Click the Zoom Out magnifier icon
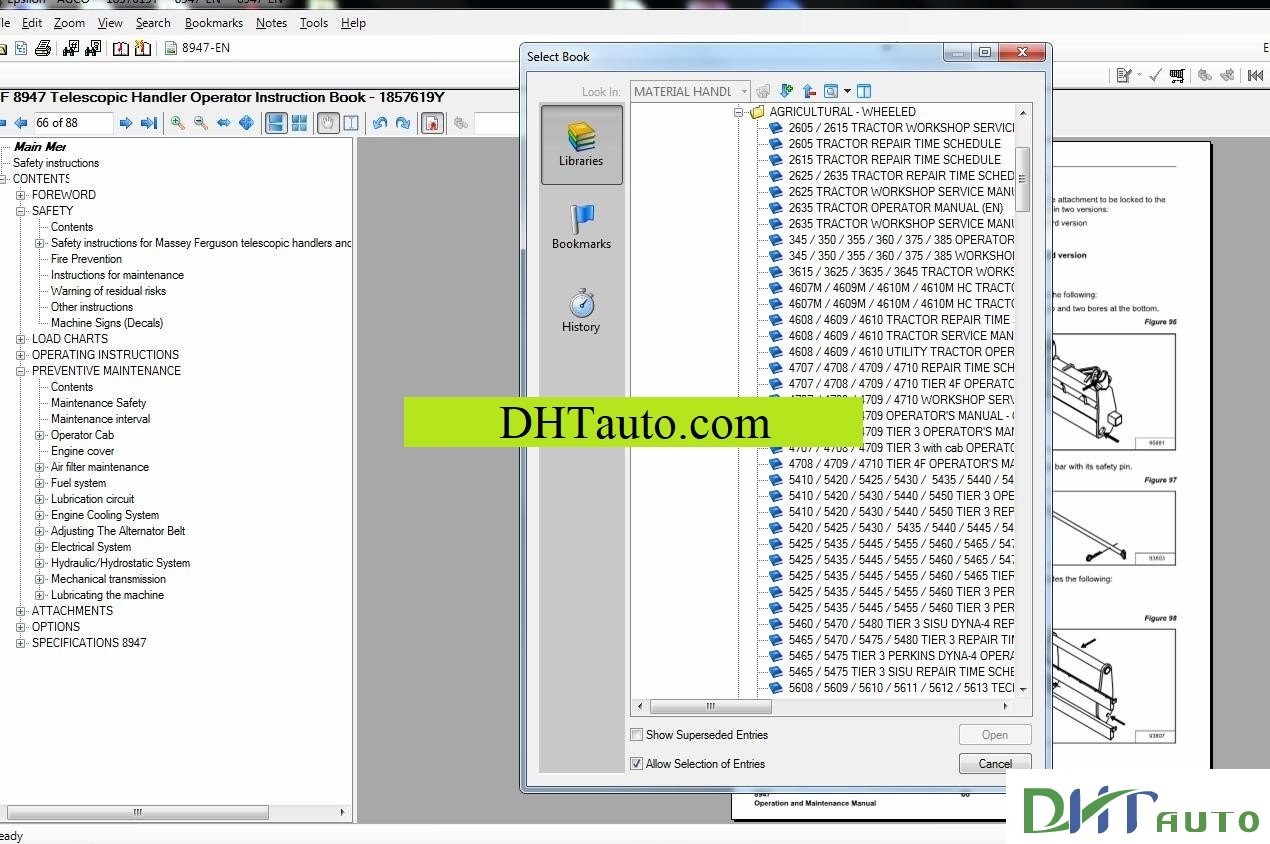The width and height of the screenshot is (1270, 844). click(x=199, y=123)
